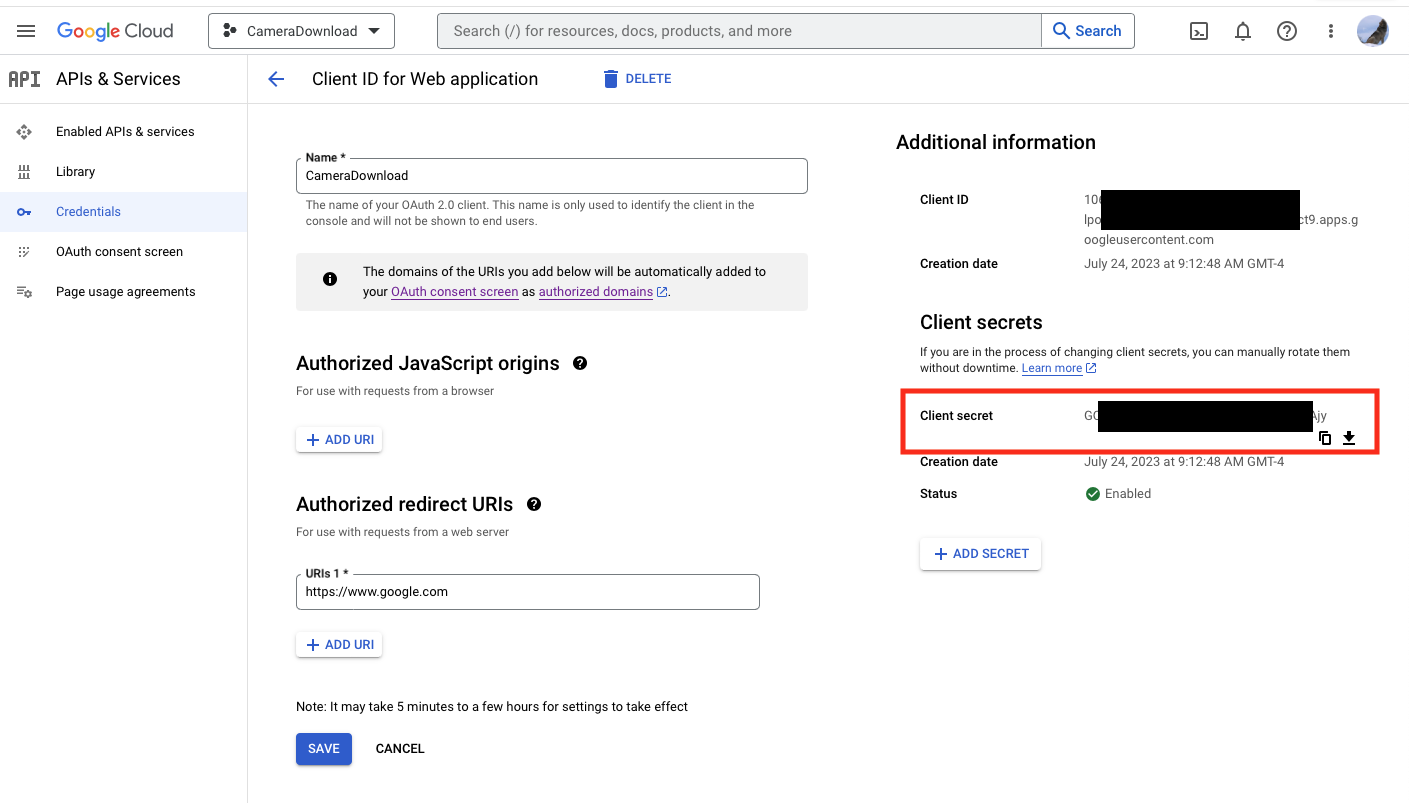Open the CameraDownload project selector dropdown
Image resolution: width=1409 pixels, height=803 pixels.
click(x=301, y=31)
